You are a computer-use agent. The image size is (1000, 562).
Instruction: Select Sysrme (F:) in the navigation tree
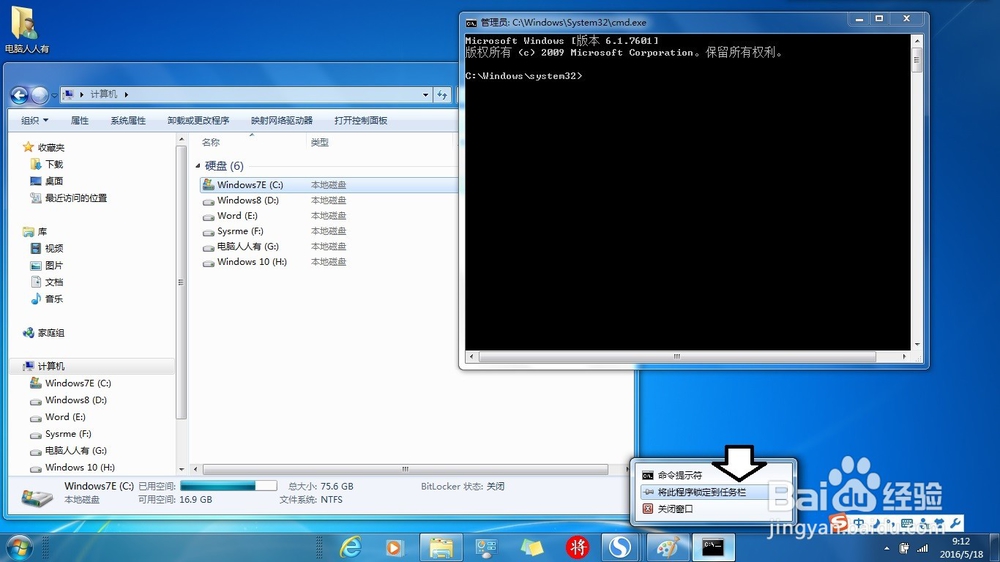coord(61,434)
